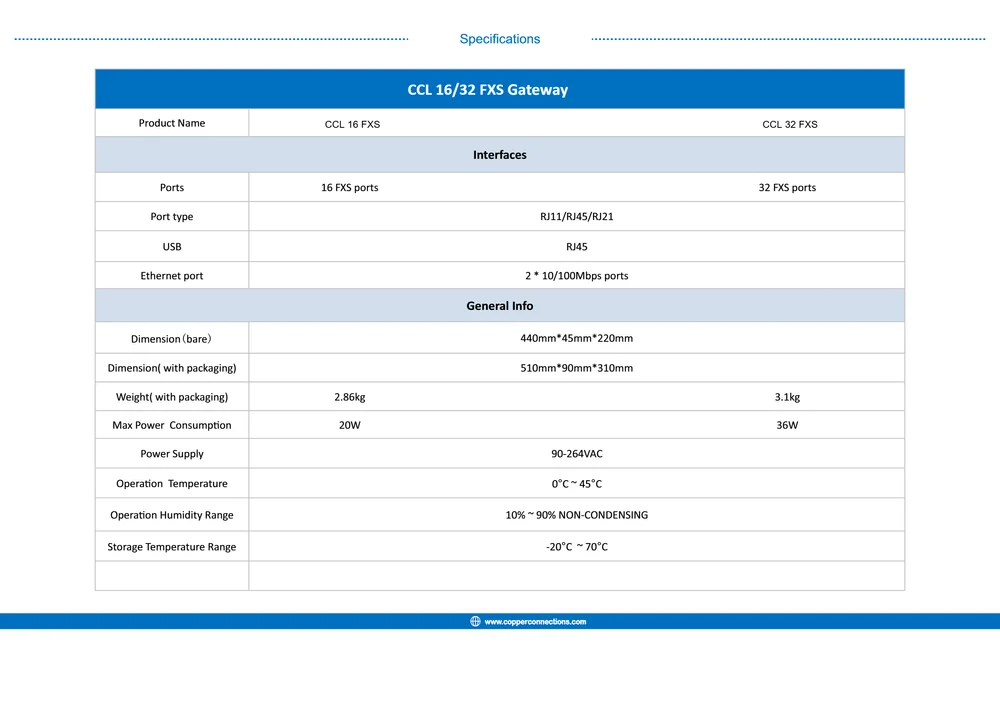Click the 36W max power value
This screenshot has width=1000, height=708.
pyautogui.click(x=787, y=425)
